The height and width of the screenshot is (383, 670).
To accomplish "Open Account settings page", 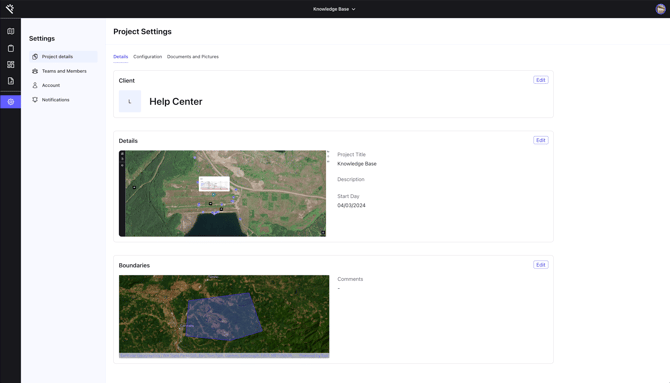I will click(63, 85).
